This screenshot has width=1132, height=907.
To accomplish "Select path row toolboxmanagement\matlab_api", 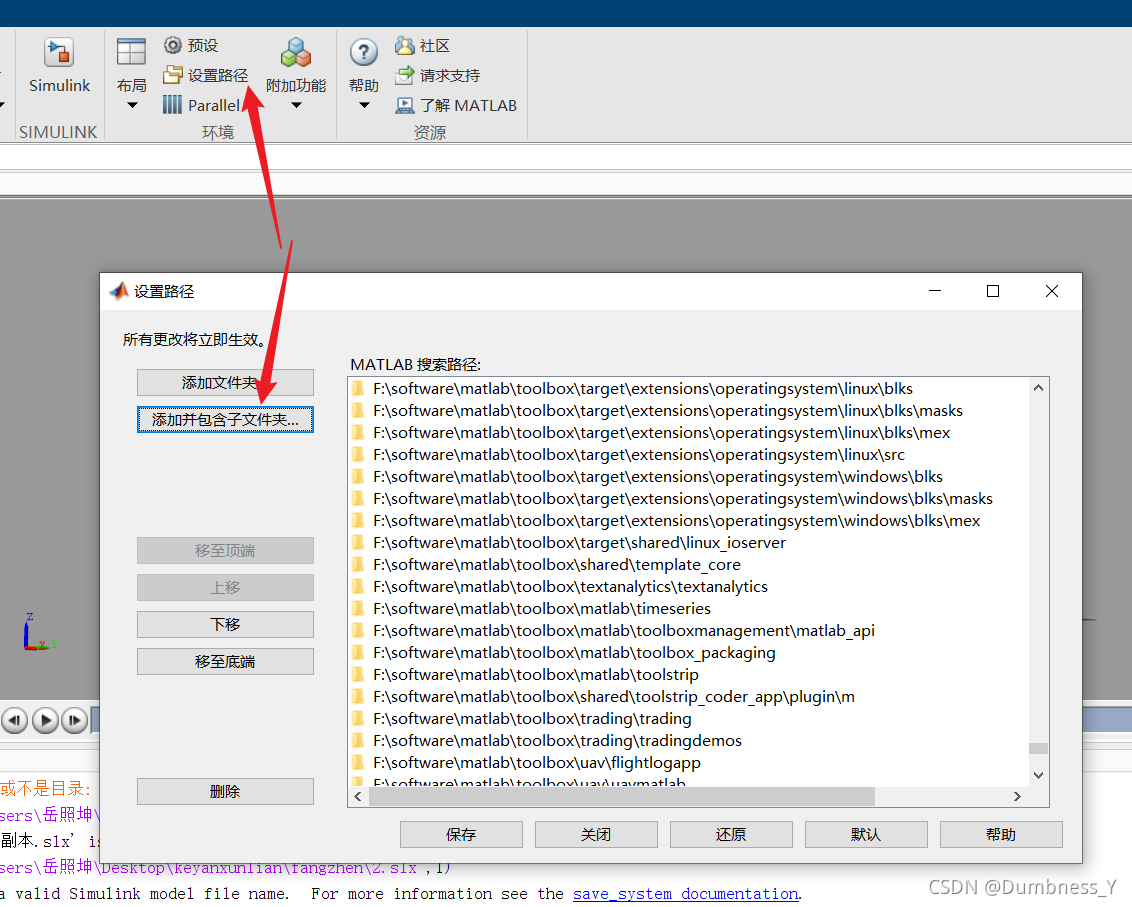I will point(689,631).
